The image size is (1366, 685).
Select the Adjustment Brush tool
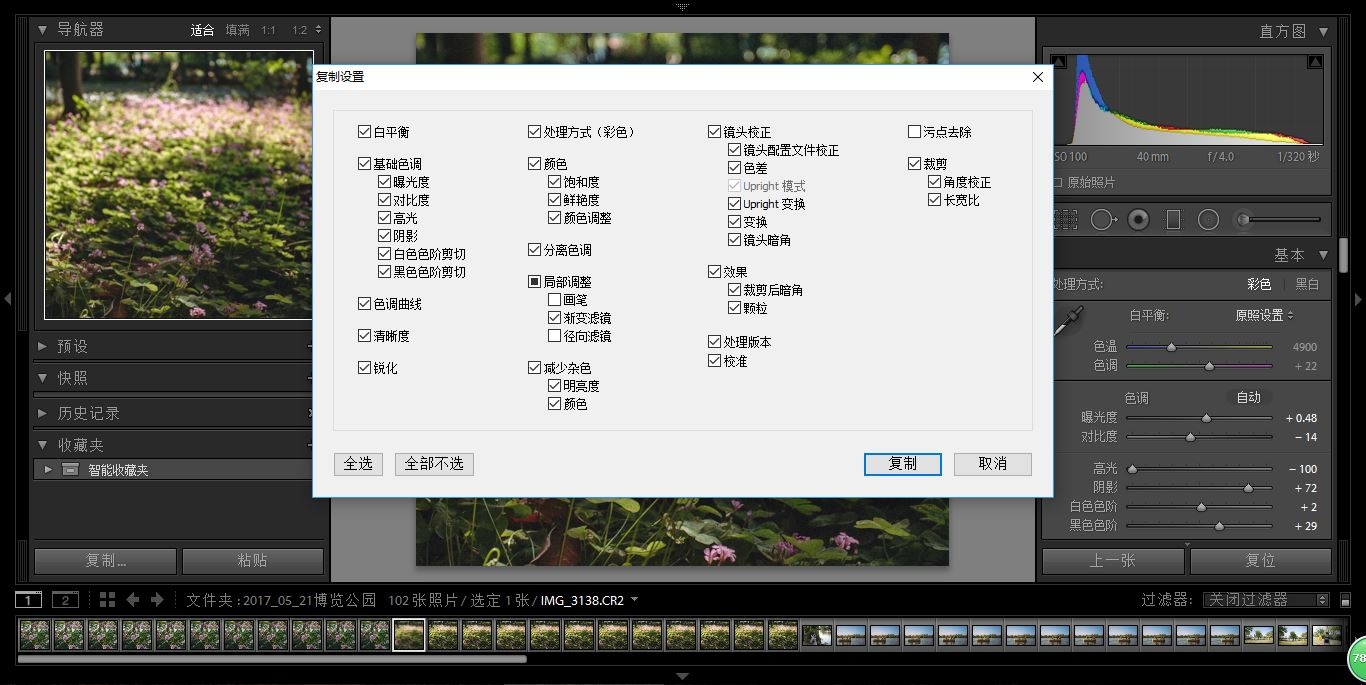pyautogui.click(x=1242, y=219)
